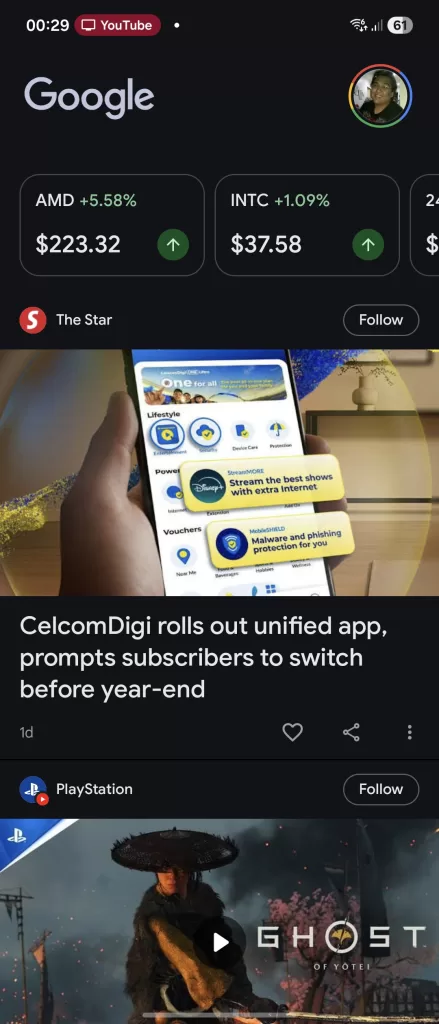Open three-dot menu for CelcomDigi article
439x1024 pixels.
click(x=410, y=732)
